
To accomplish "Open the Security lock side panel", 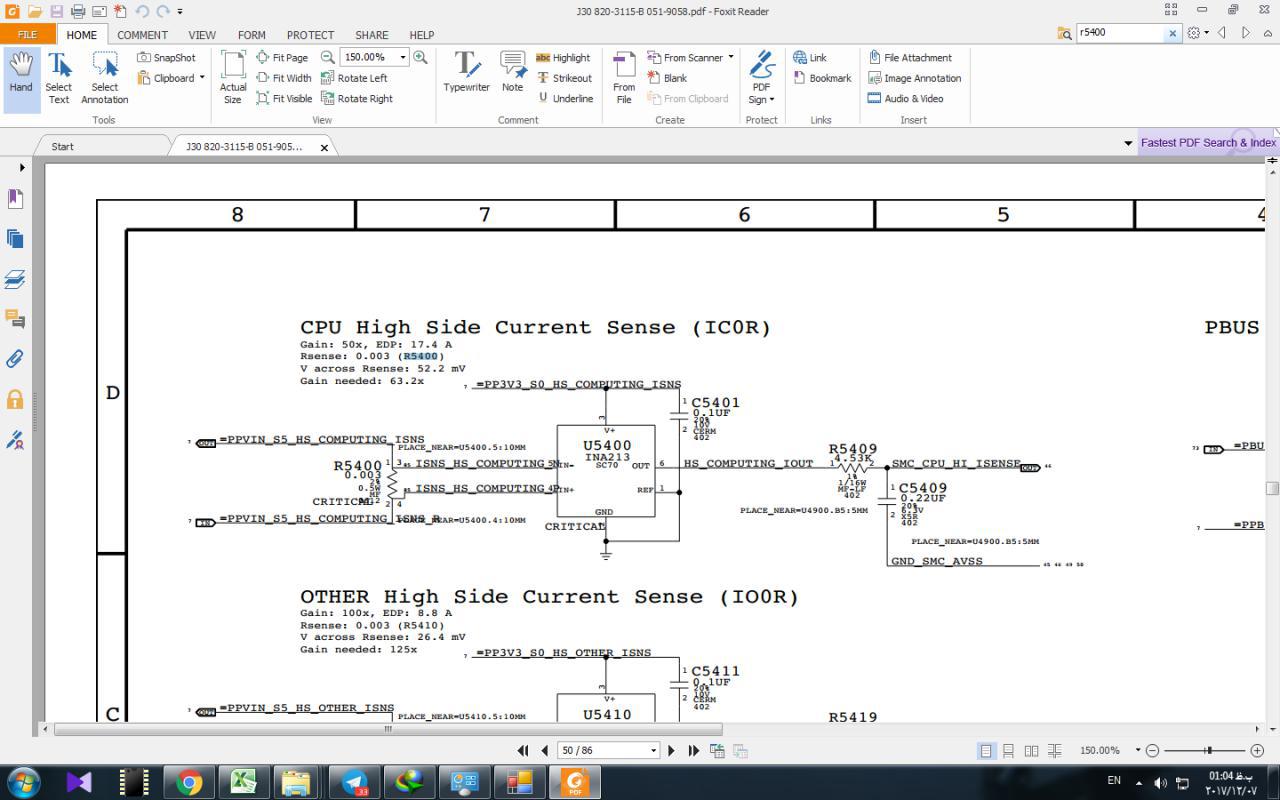I will [x=15, y=400].
